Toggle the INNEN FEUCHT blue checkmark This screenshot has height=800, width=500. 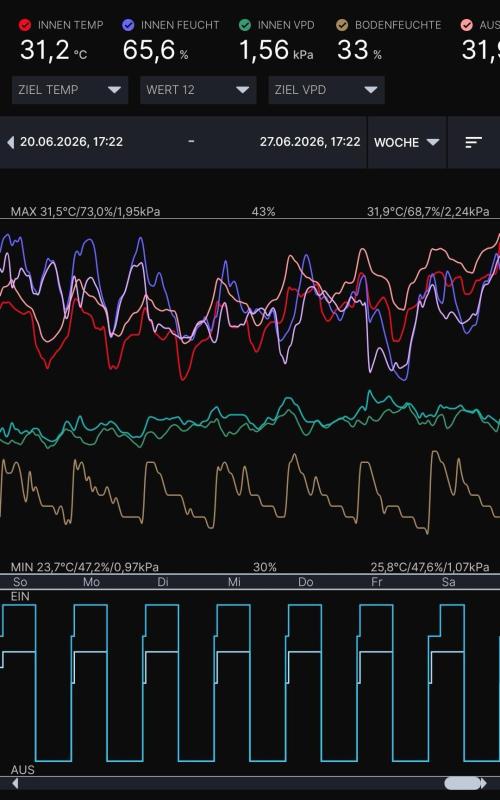(129, 24)
